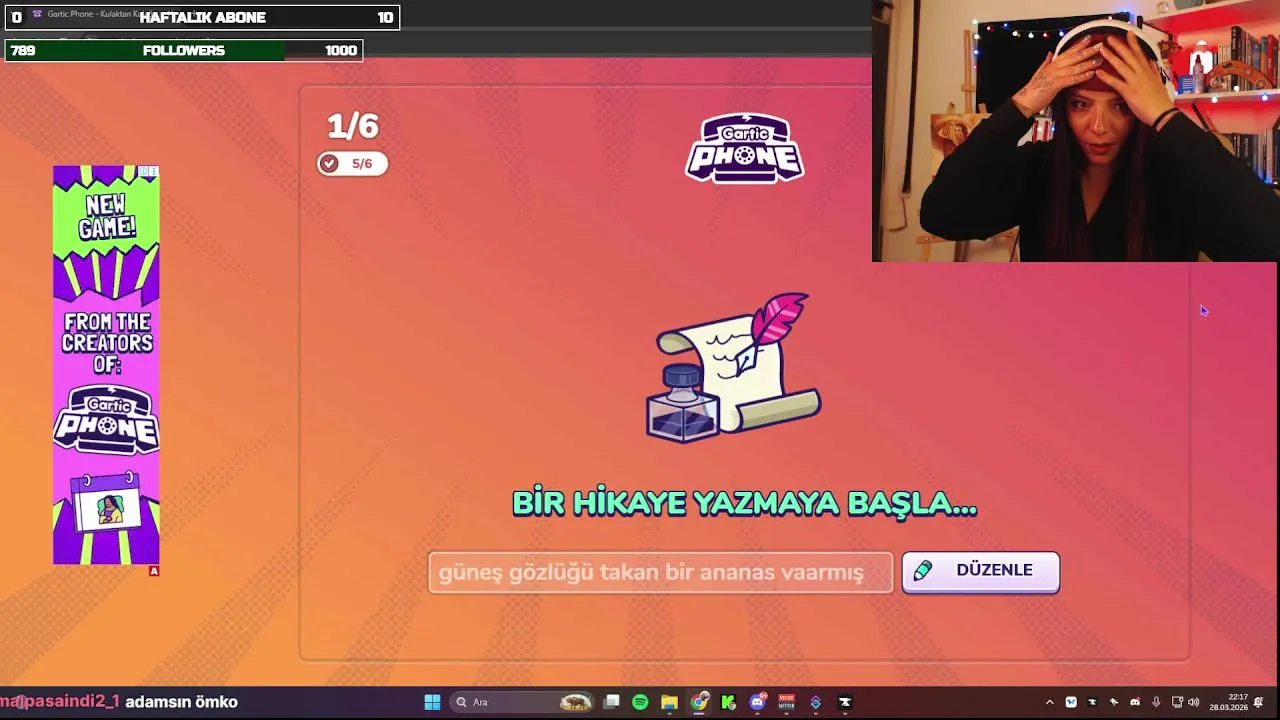This screenshot has height=720, width=1280.
Task: Open Google Chrome from taskbar
Action: [699, 702]
